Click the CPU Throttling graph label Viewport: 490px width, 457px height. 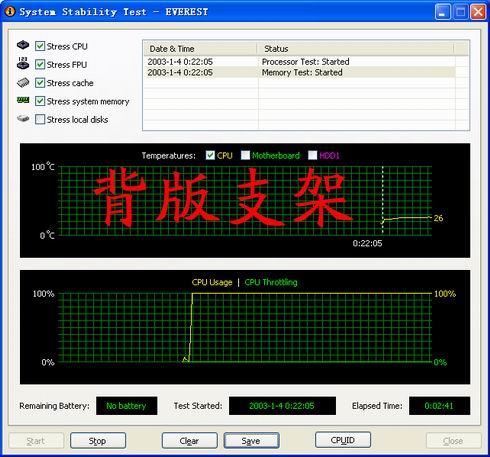tap(271, 282)
